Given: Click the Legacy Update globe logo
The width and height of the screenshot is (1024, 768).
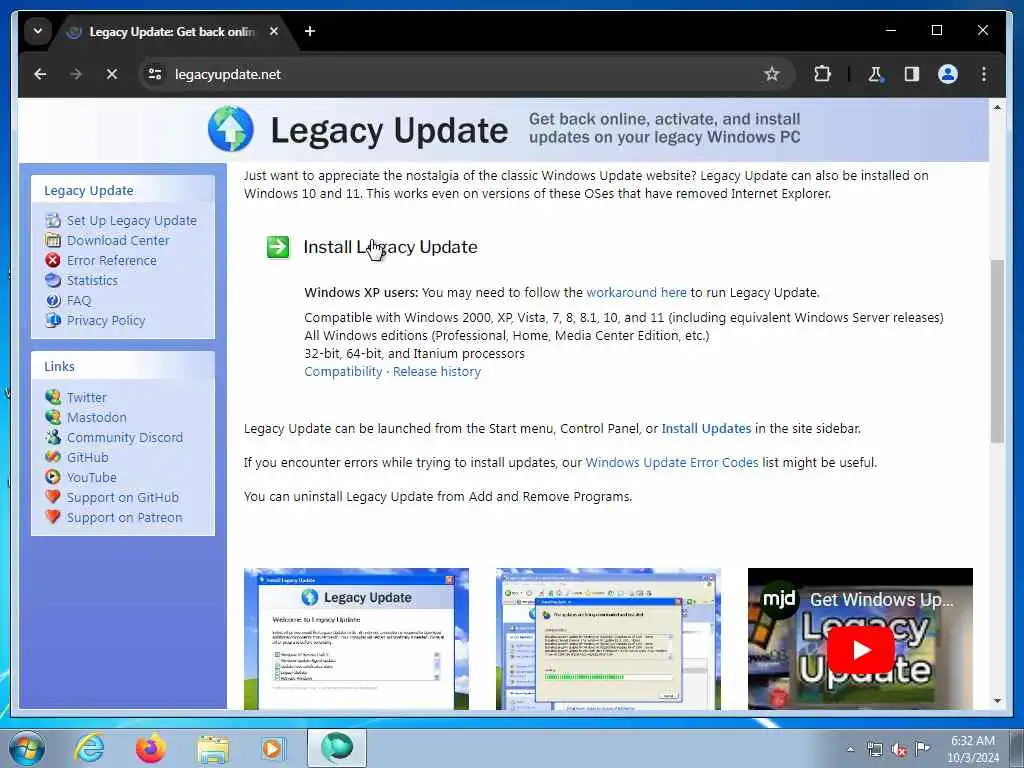Looking at the screenshot, I should pos(231,129).
